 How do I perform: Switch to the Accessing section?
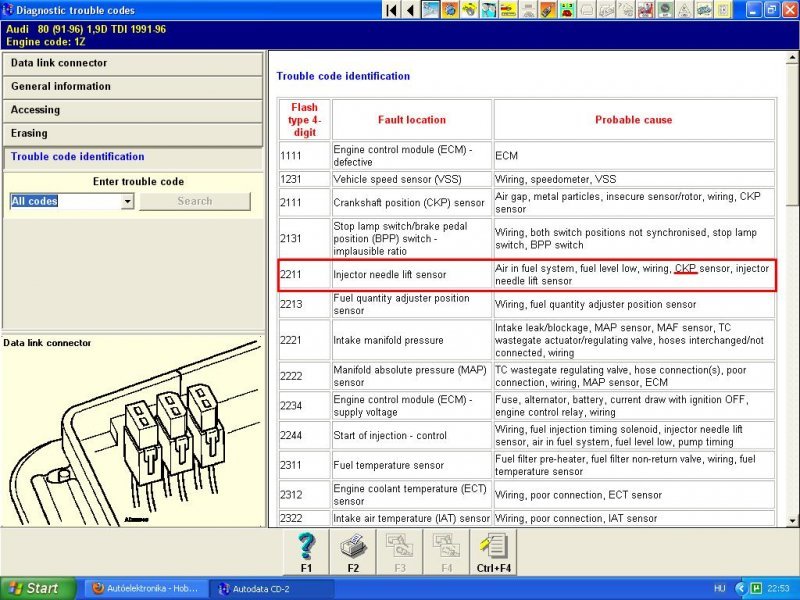(133, 110)
